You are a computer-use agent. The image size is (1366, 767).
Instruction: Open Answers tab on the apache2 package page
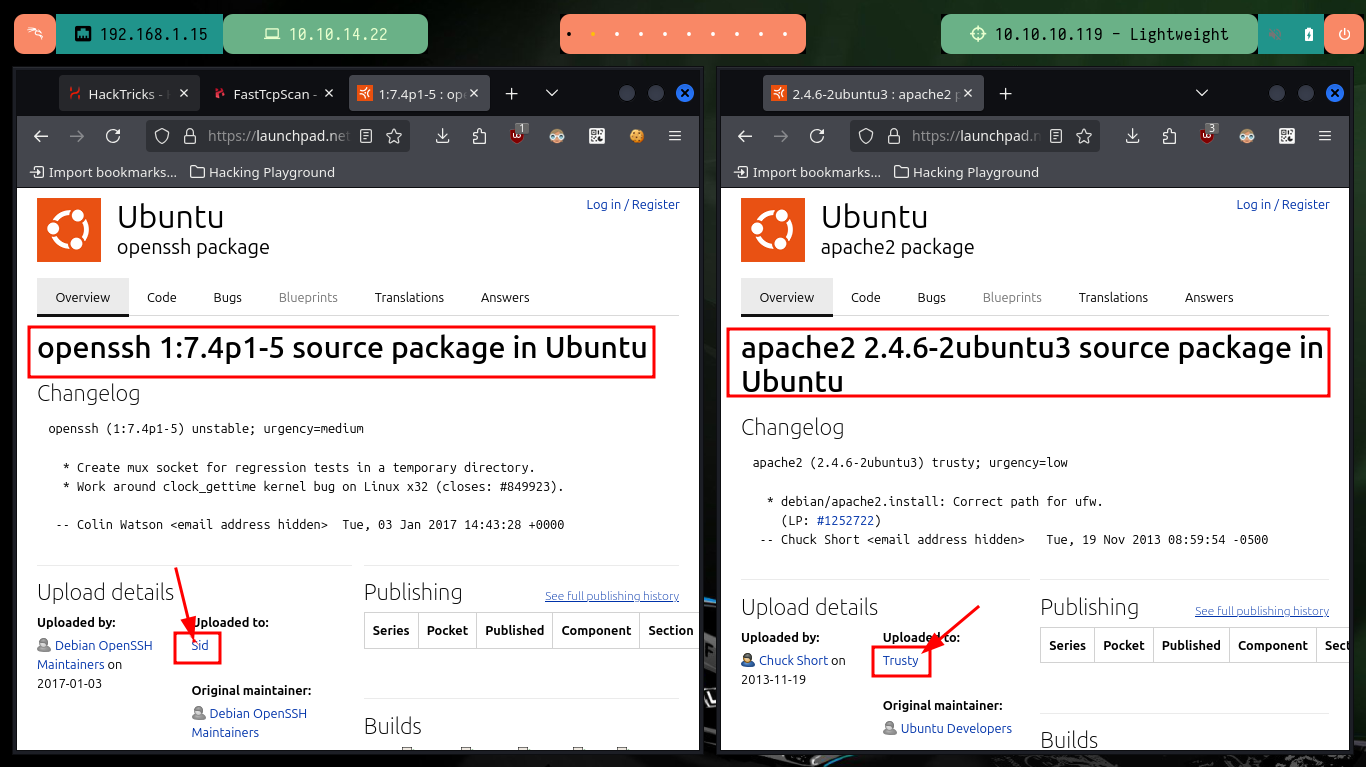pyautogui.click(x=1209, y=297)
